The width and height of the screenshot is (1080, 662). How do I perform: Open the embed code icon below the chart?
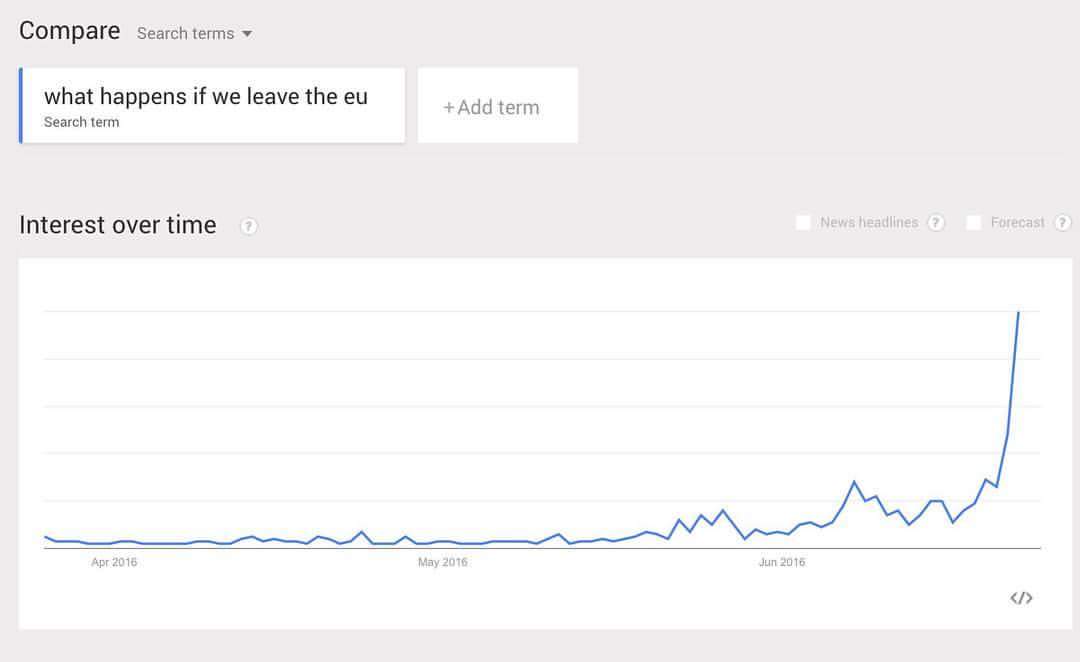click(1021, 598)
